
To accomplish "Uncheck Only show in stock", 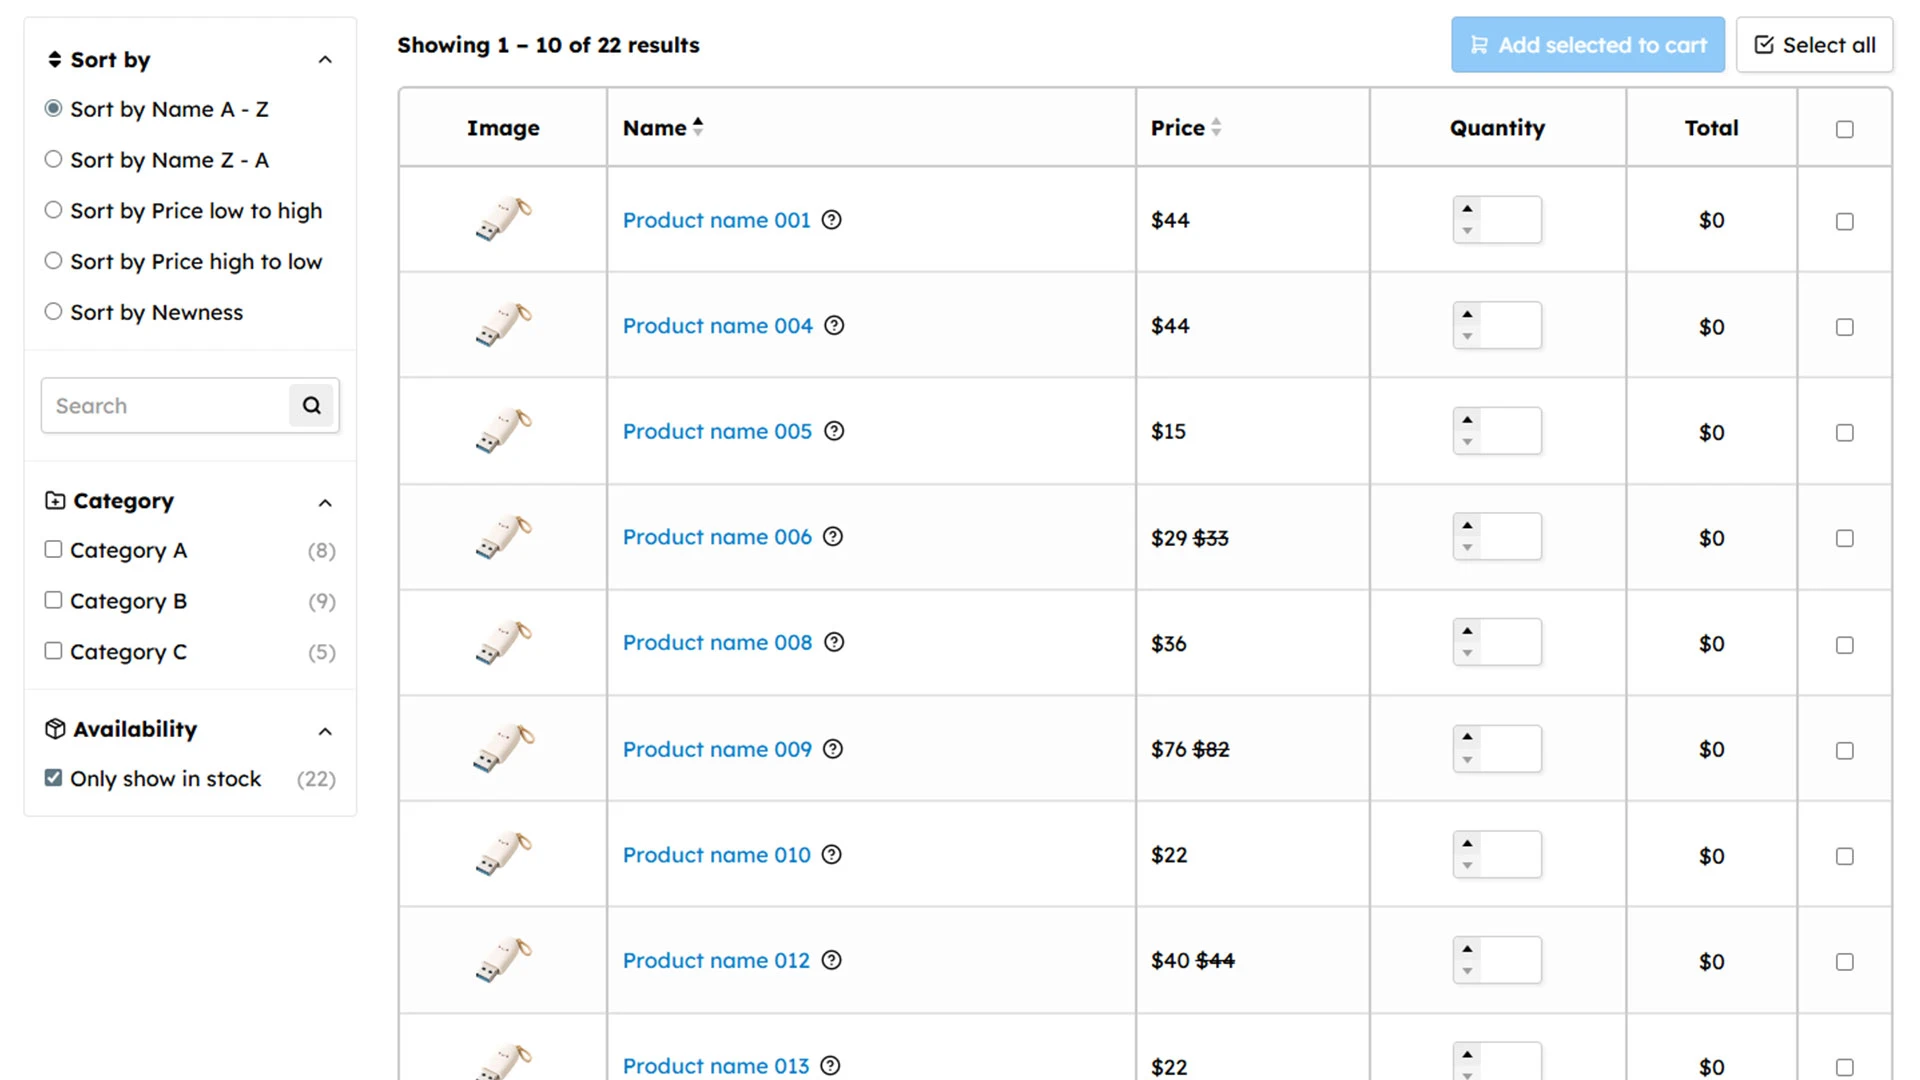I will point(53,778).
